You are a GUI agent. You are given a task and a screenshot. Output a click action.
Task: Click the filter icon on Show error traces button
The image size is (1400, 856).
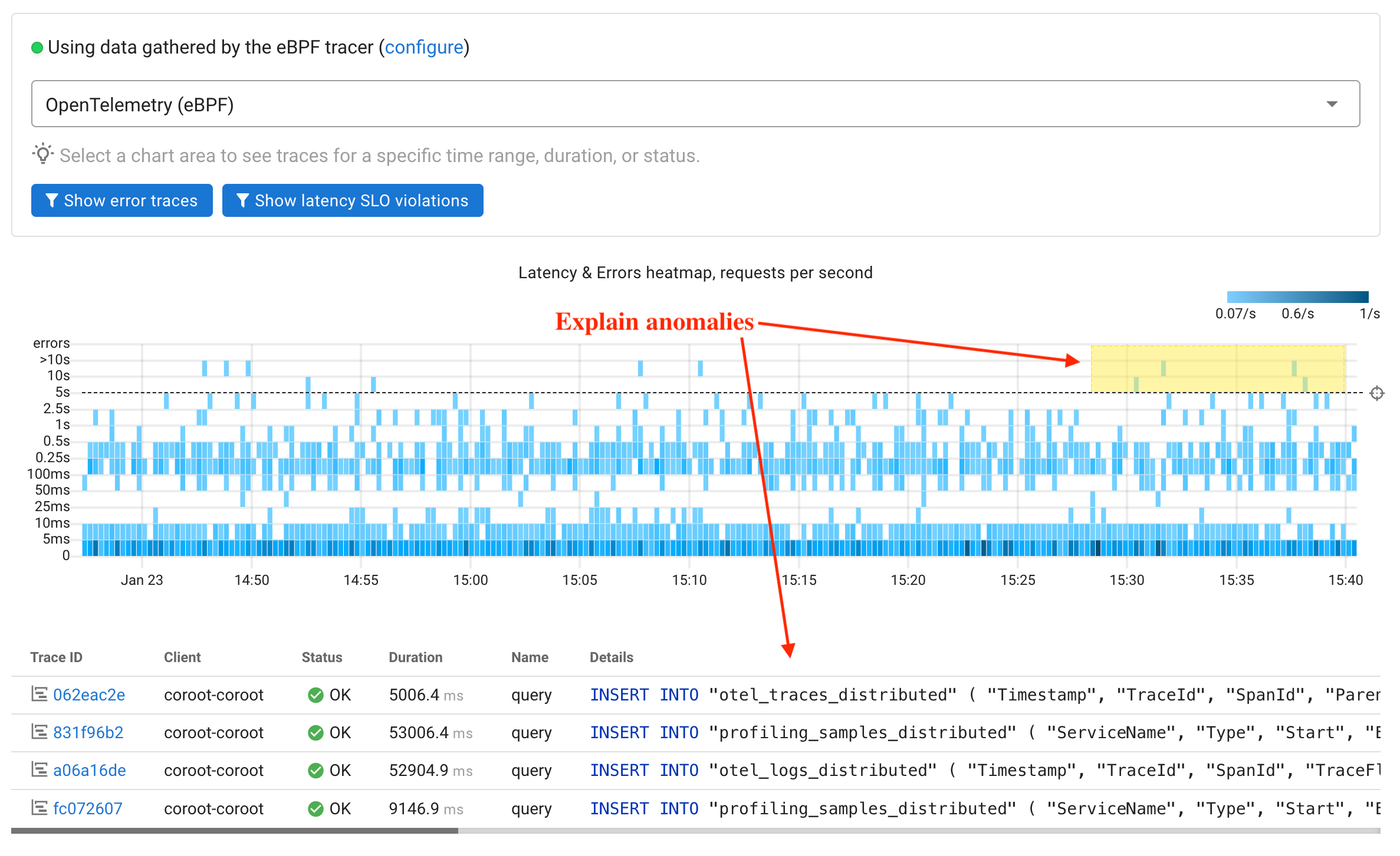point(53,200)
